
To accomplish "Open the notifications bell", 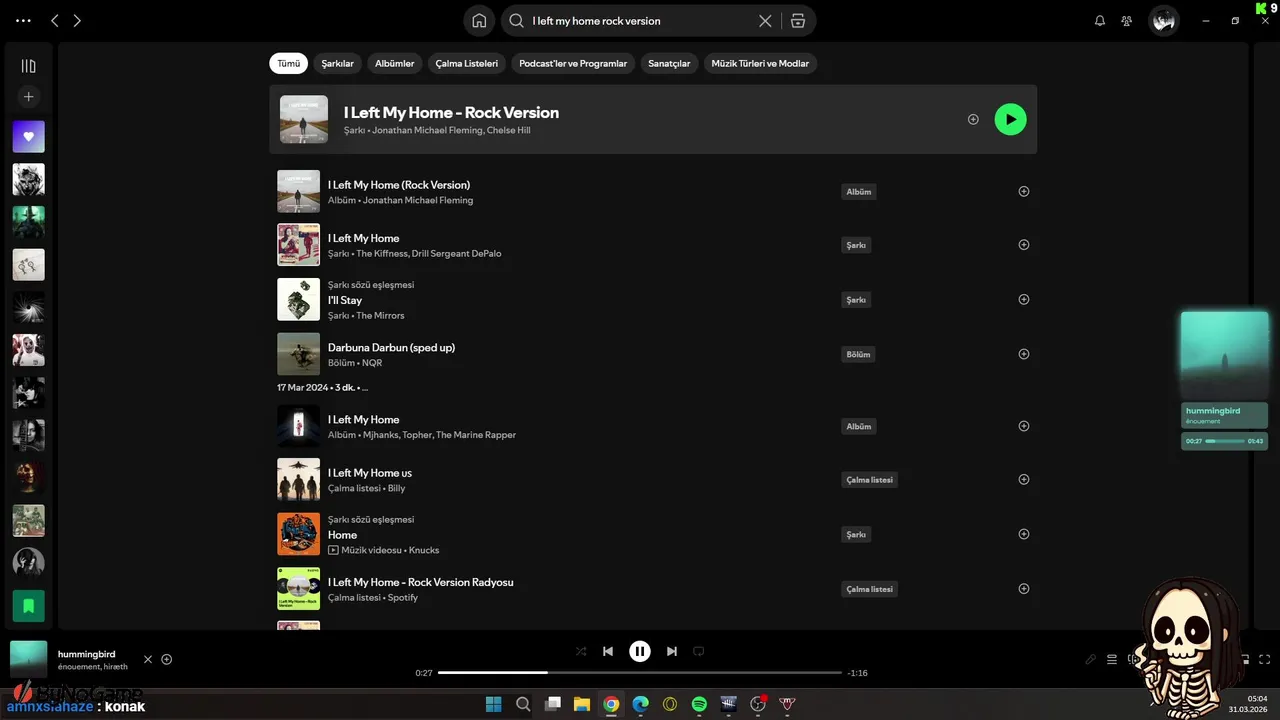I will click(1100, 21).
